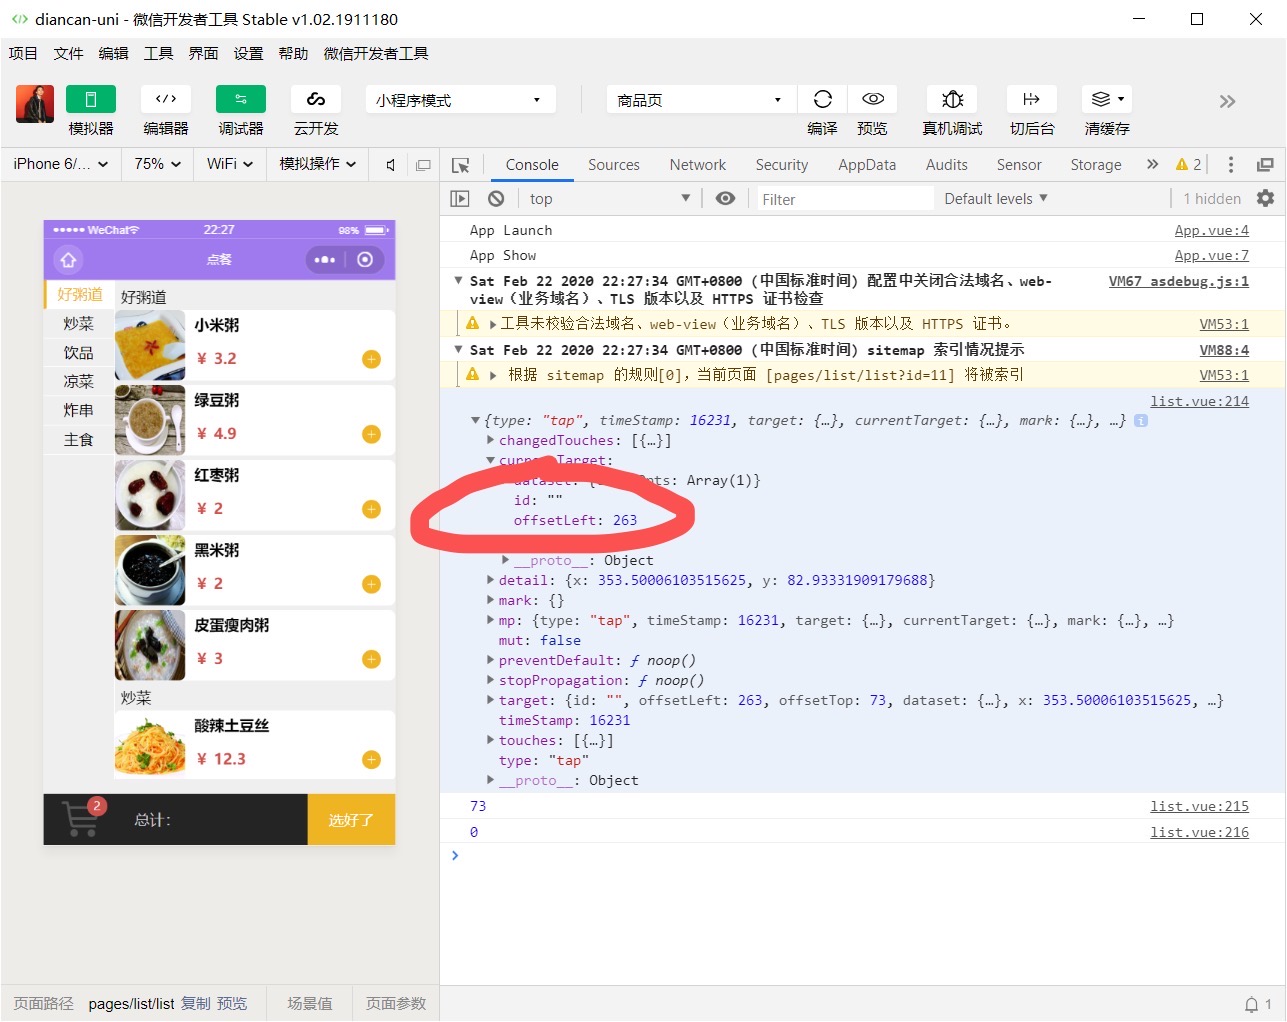Click the compile (编译) refresh icon
Image resolution: width=1287 pixels, height=1022 pixels.
click(822, 99)
